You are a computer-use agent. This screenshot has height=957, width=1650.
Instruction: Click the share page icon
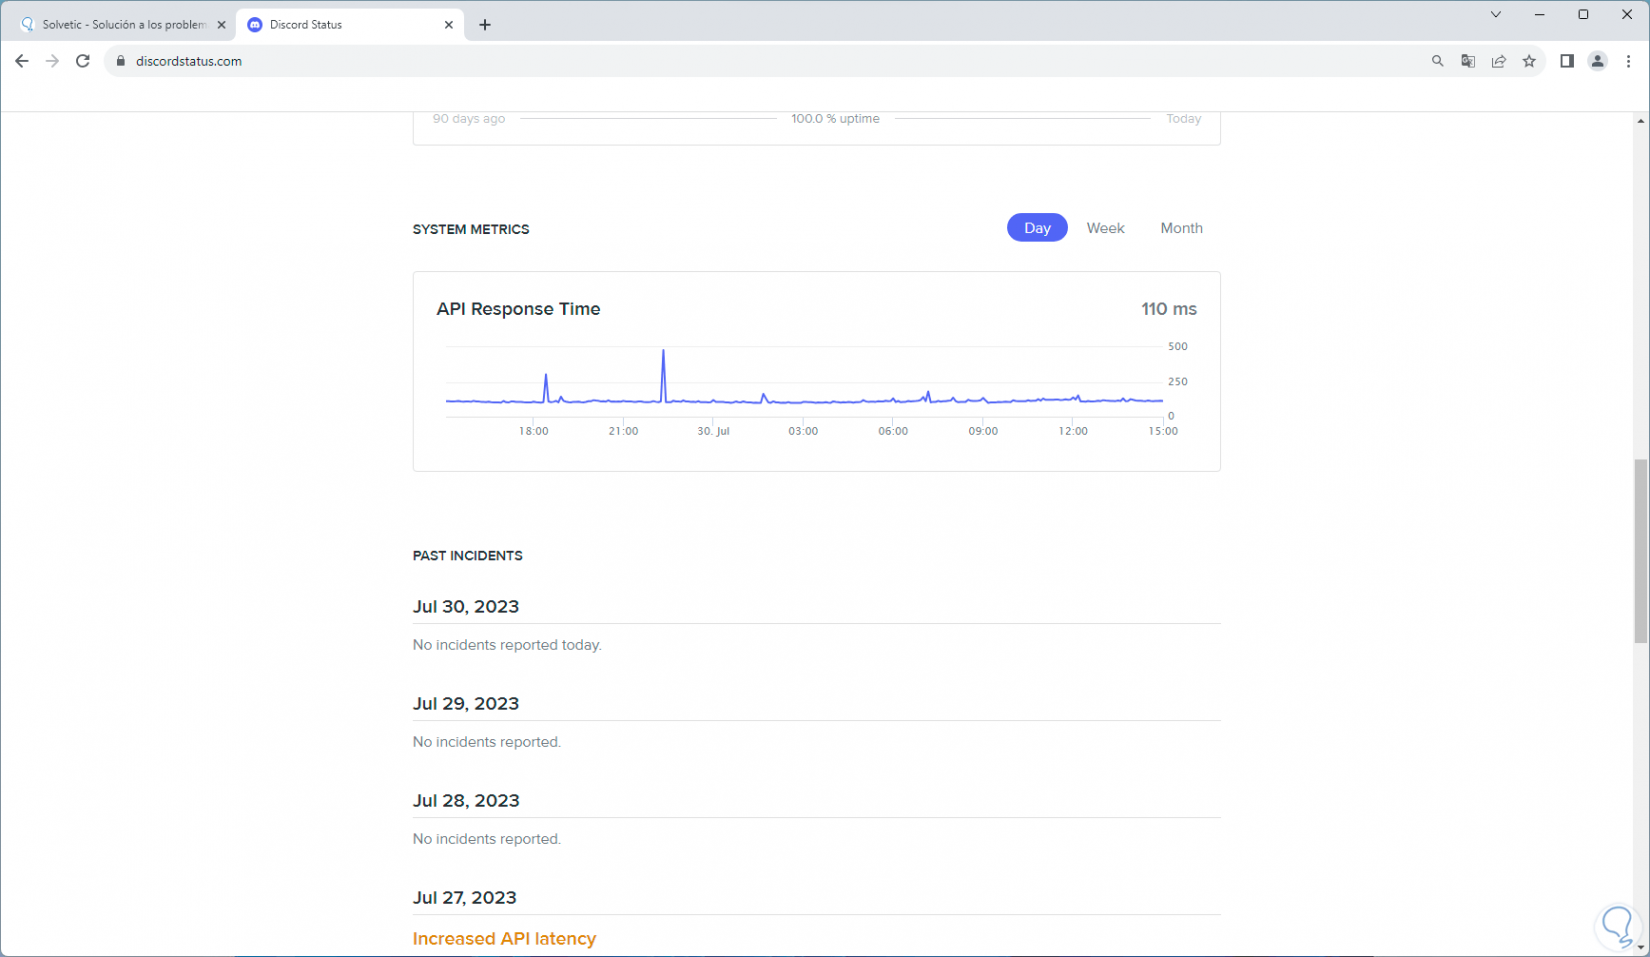[x=1498, y=61]
